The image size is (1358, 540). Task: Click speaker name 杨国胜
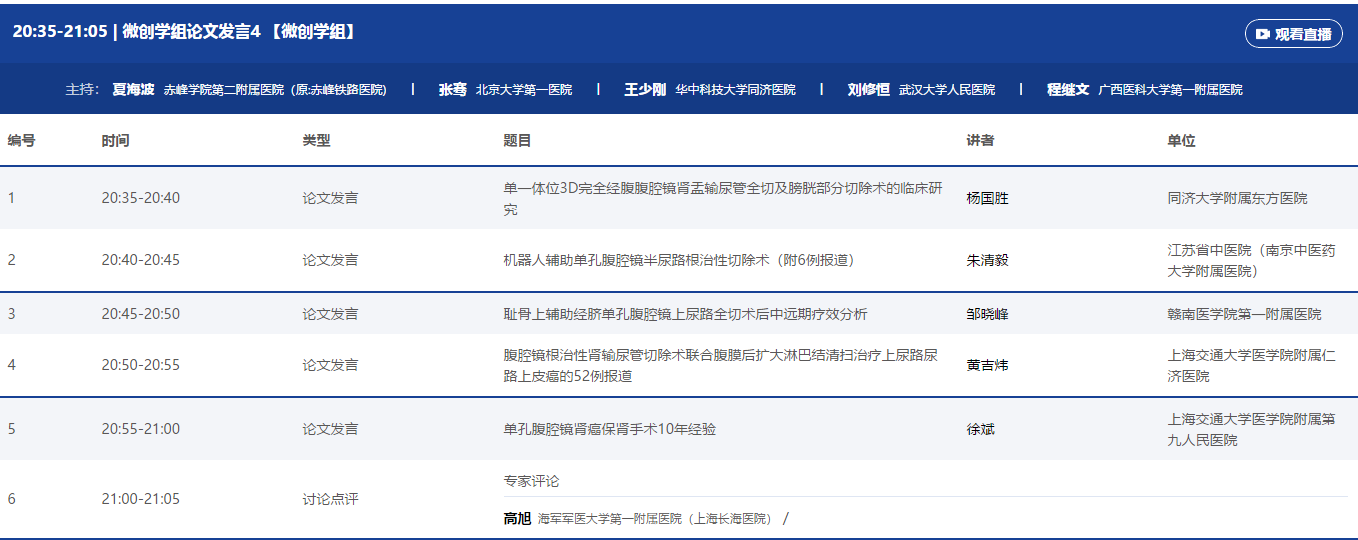point(987,198)
